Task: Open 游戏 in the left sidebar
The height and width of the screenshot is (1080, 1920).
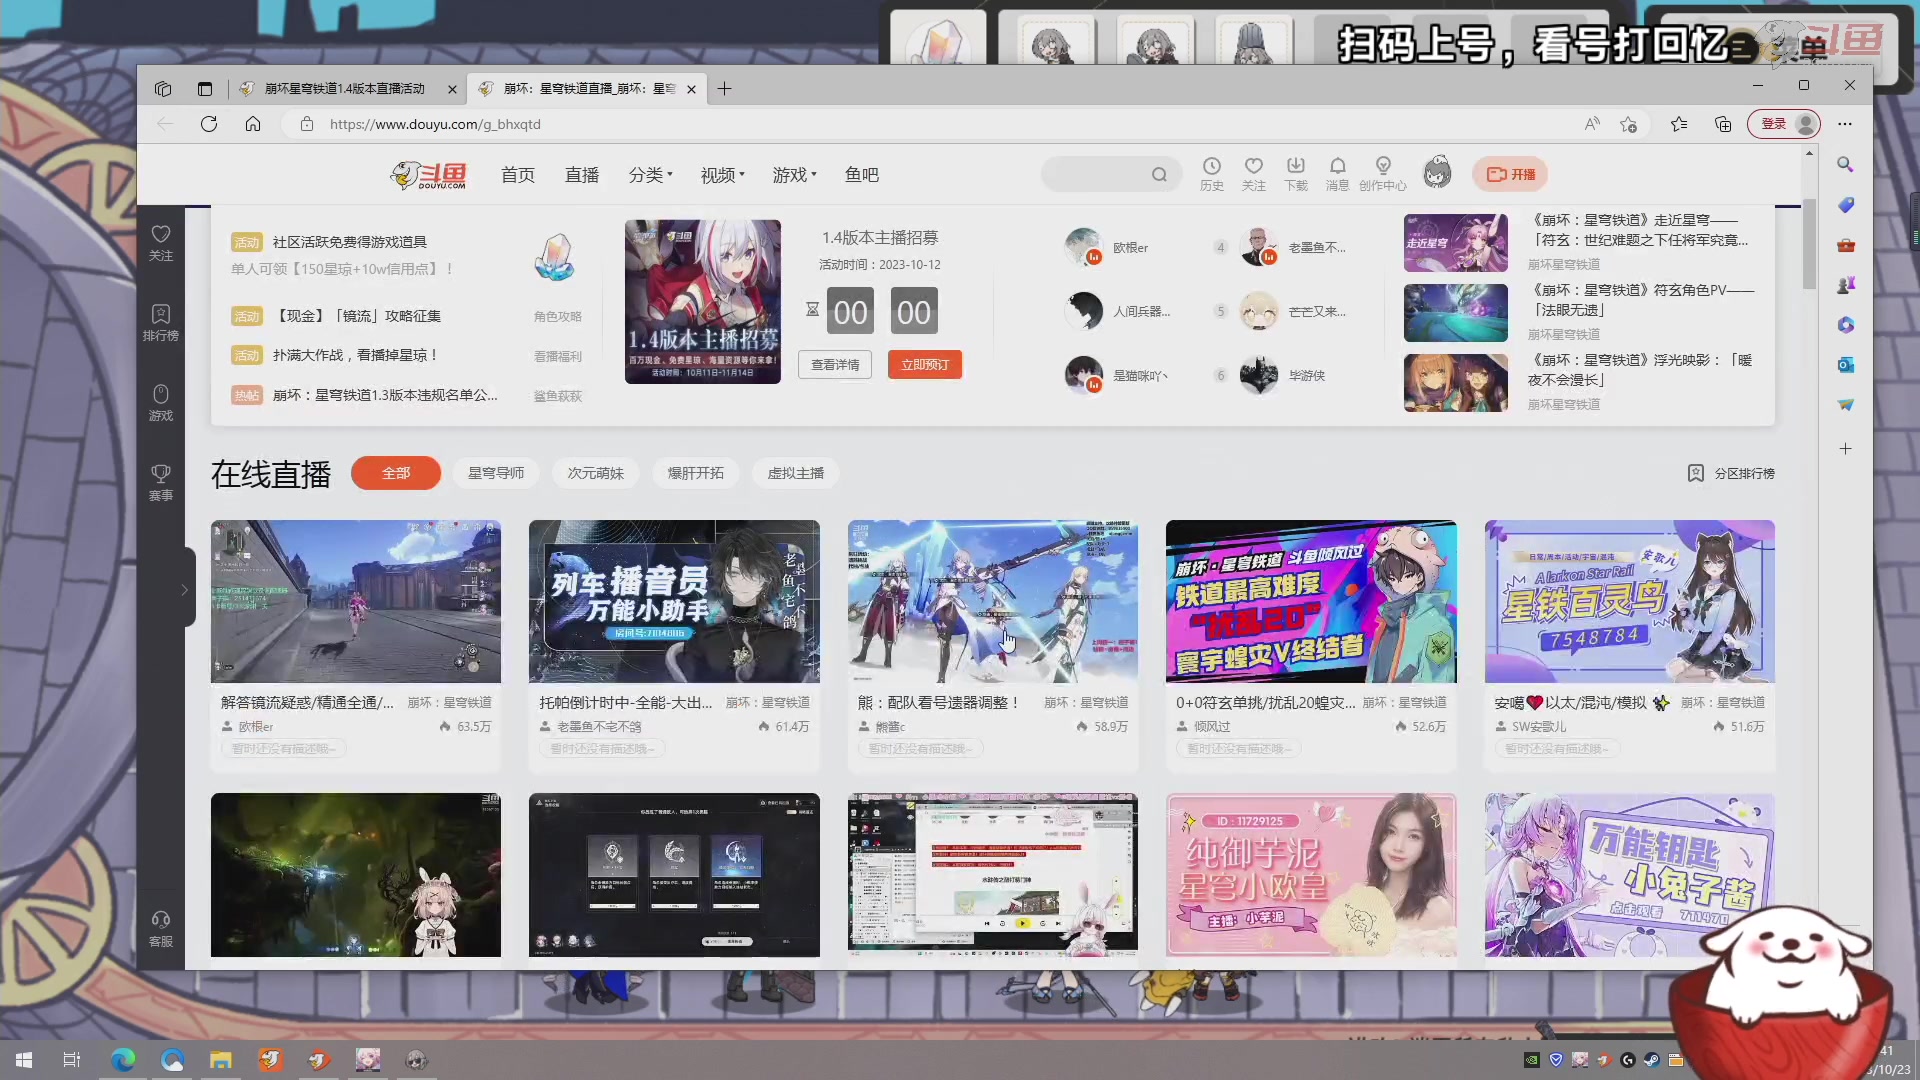Action: (161, 403)
